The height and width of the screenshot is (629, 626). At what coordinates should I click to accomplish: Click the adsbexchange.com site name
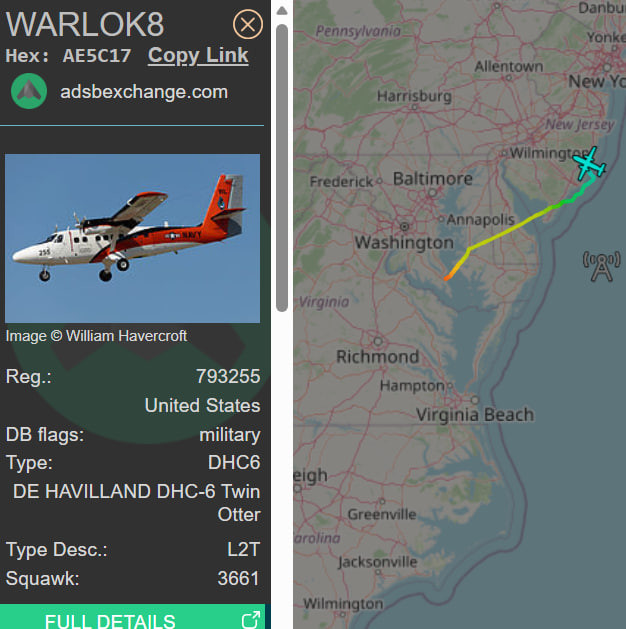tap(144, 92)
